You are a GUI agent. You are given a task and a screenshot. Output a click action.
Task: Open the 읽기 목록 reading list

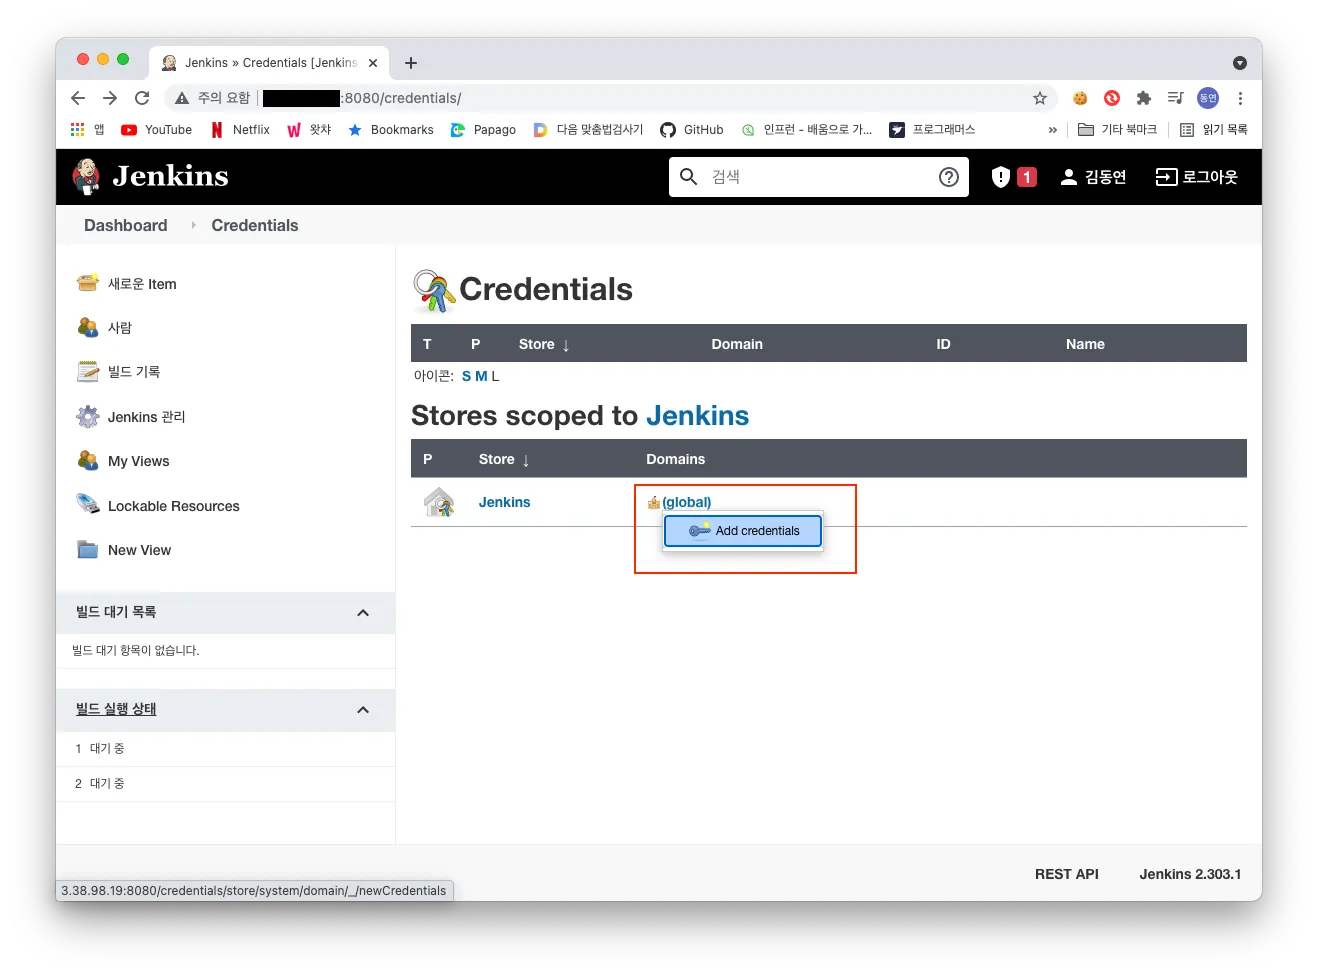1214,130
